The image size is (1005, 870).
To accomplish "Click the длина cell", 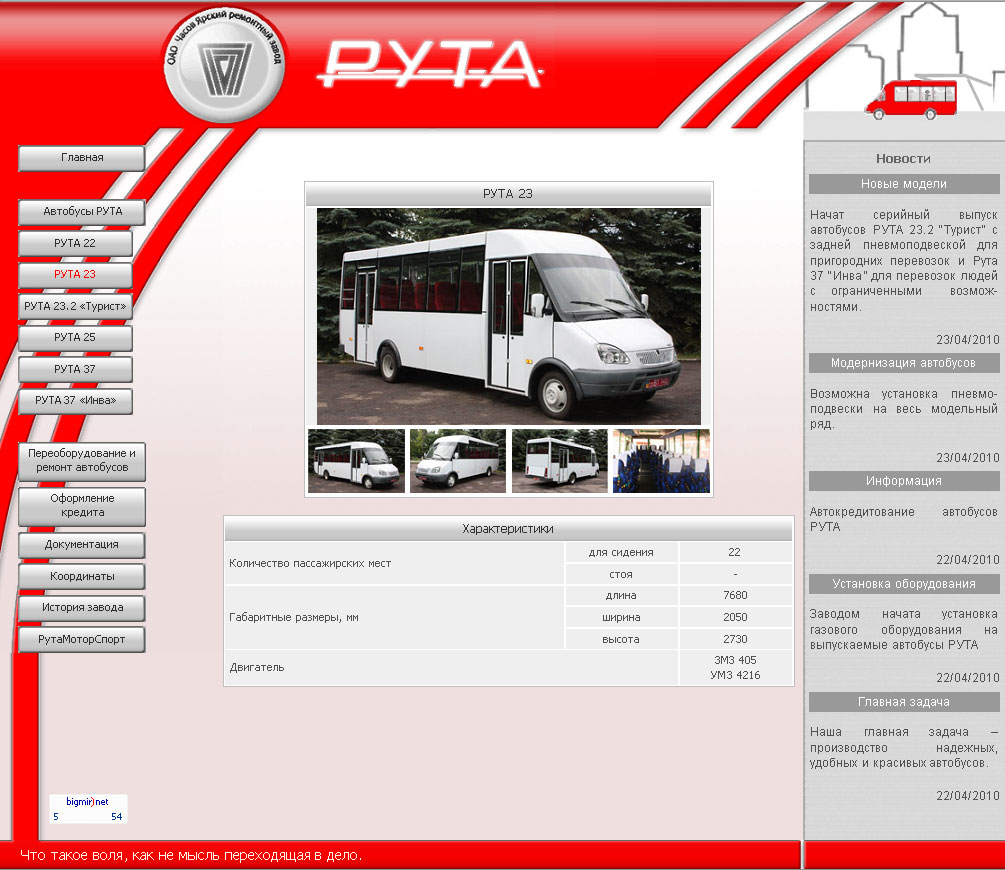I will (621, 596).
